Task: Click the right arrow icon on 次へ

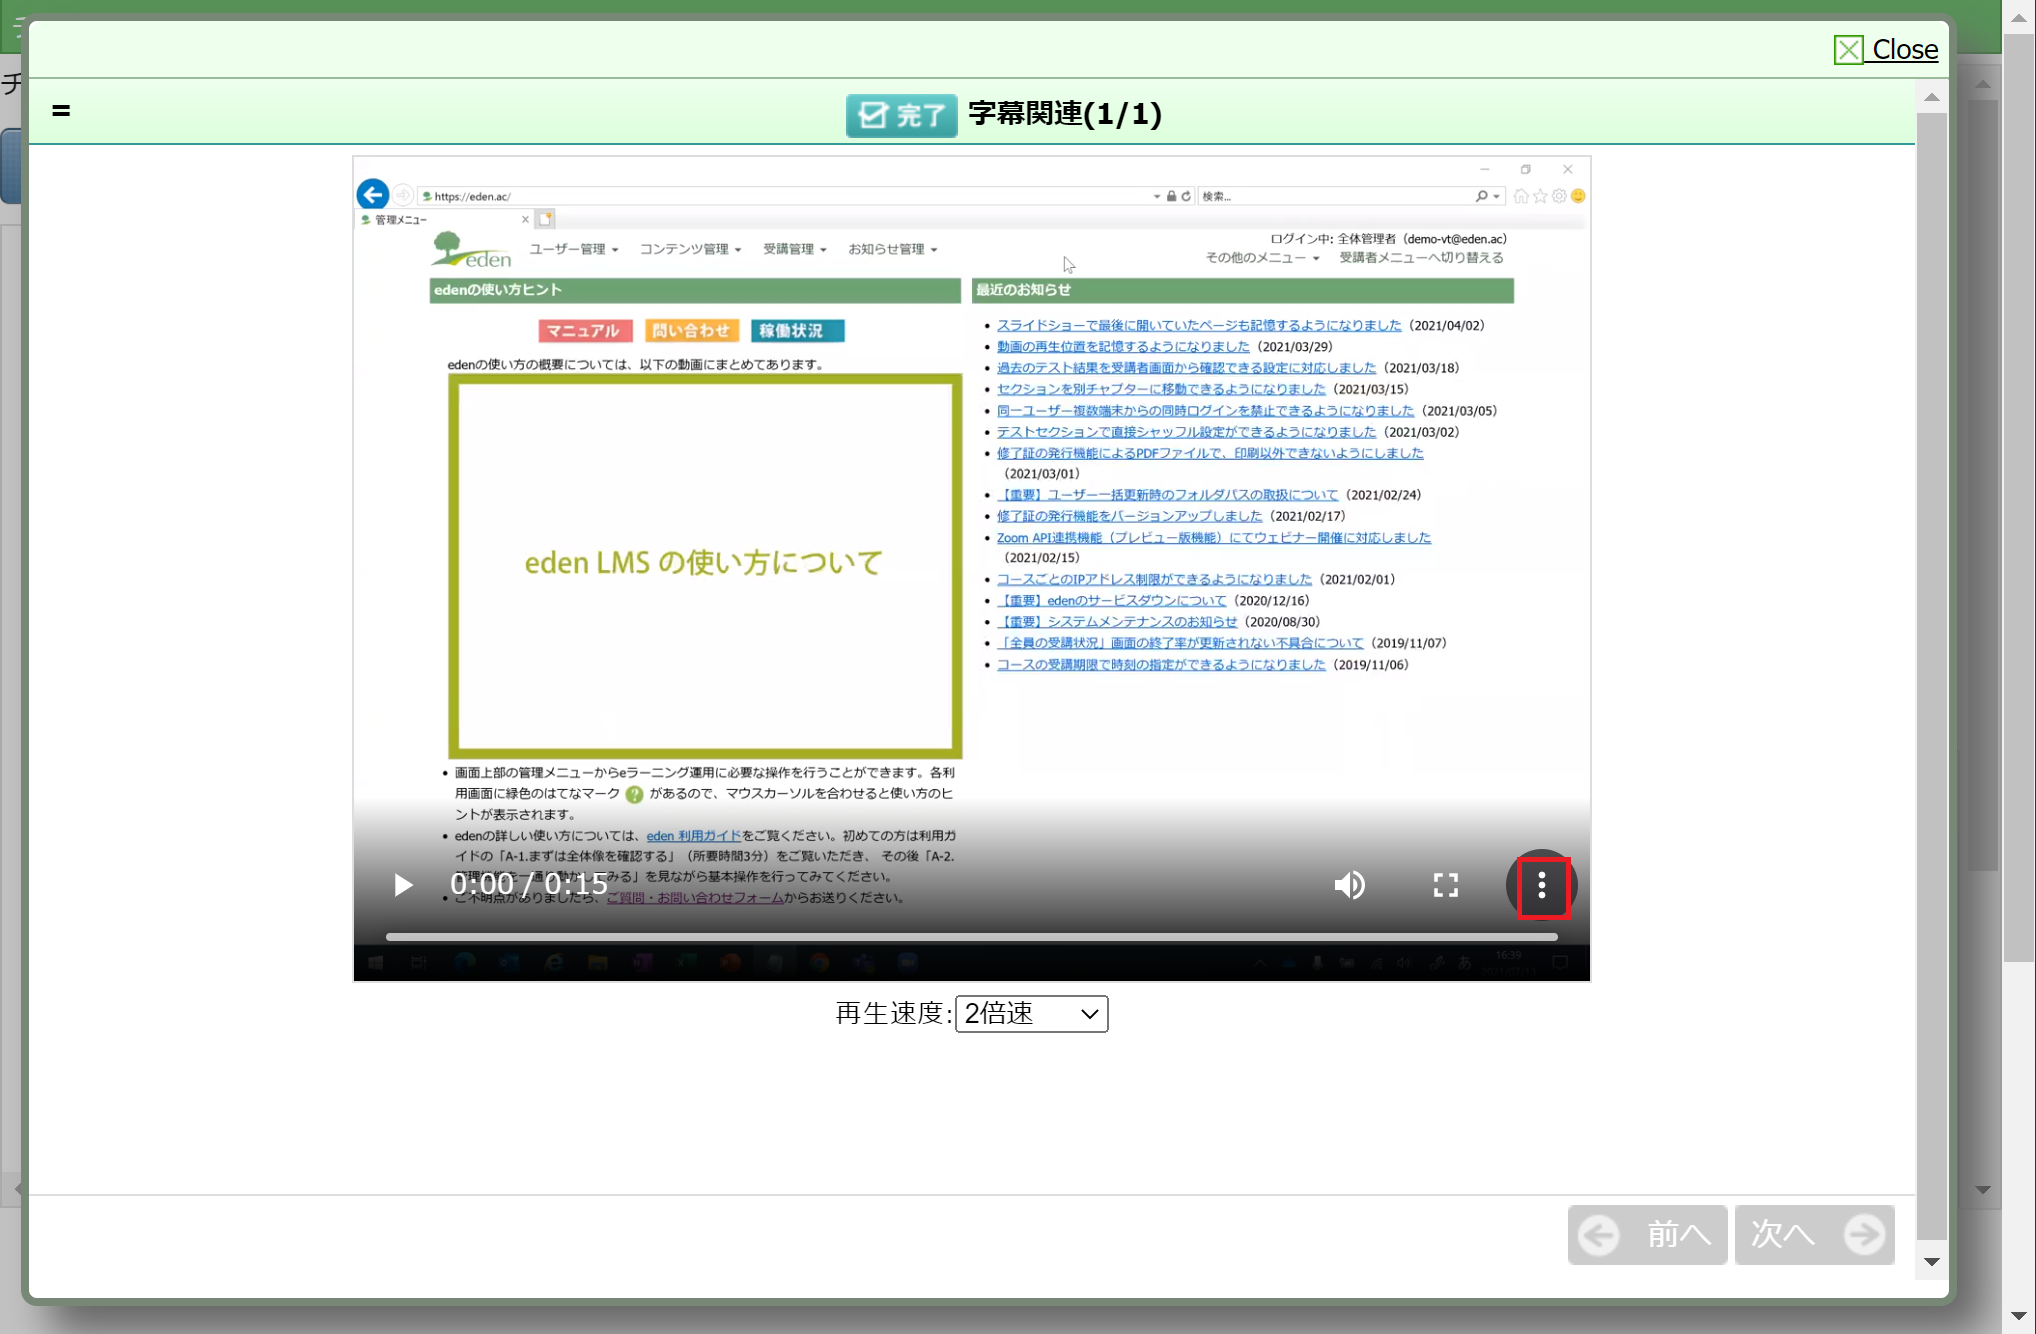Action: click(1864, 1235)
